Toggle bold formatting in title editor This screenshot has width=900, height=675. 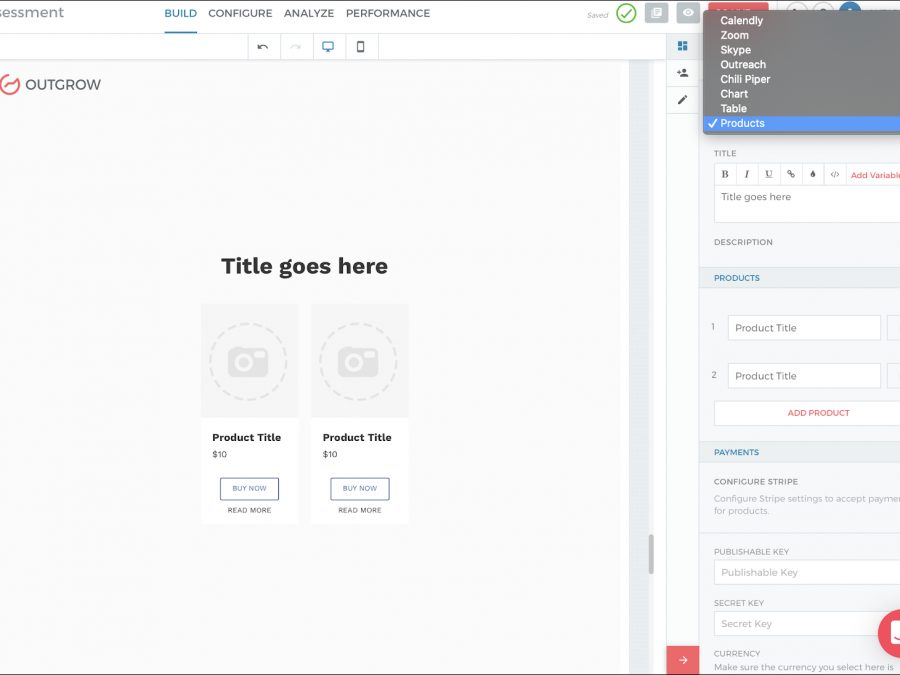point(725,174)
